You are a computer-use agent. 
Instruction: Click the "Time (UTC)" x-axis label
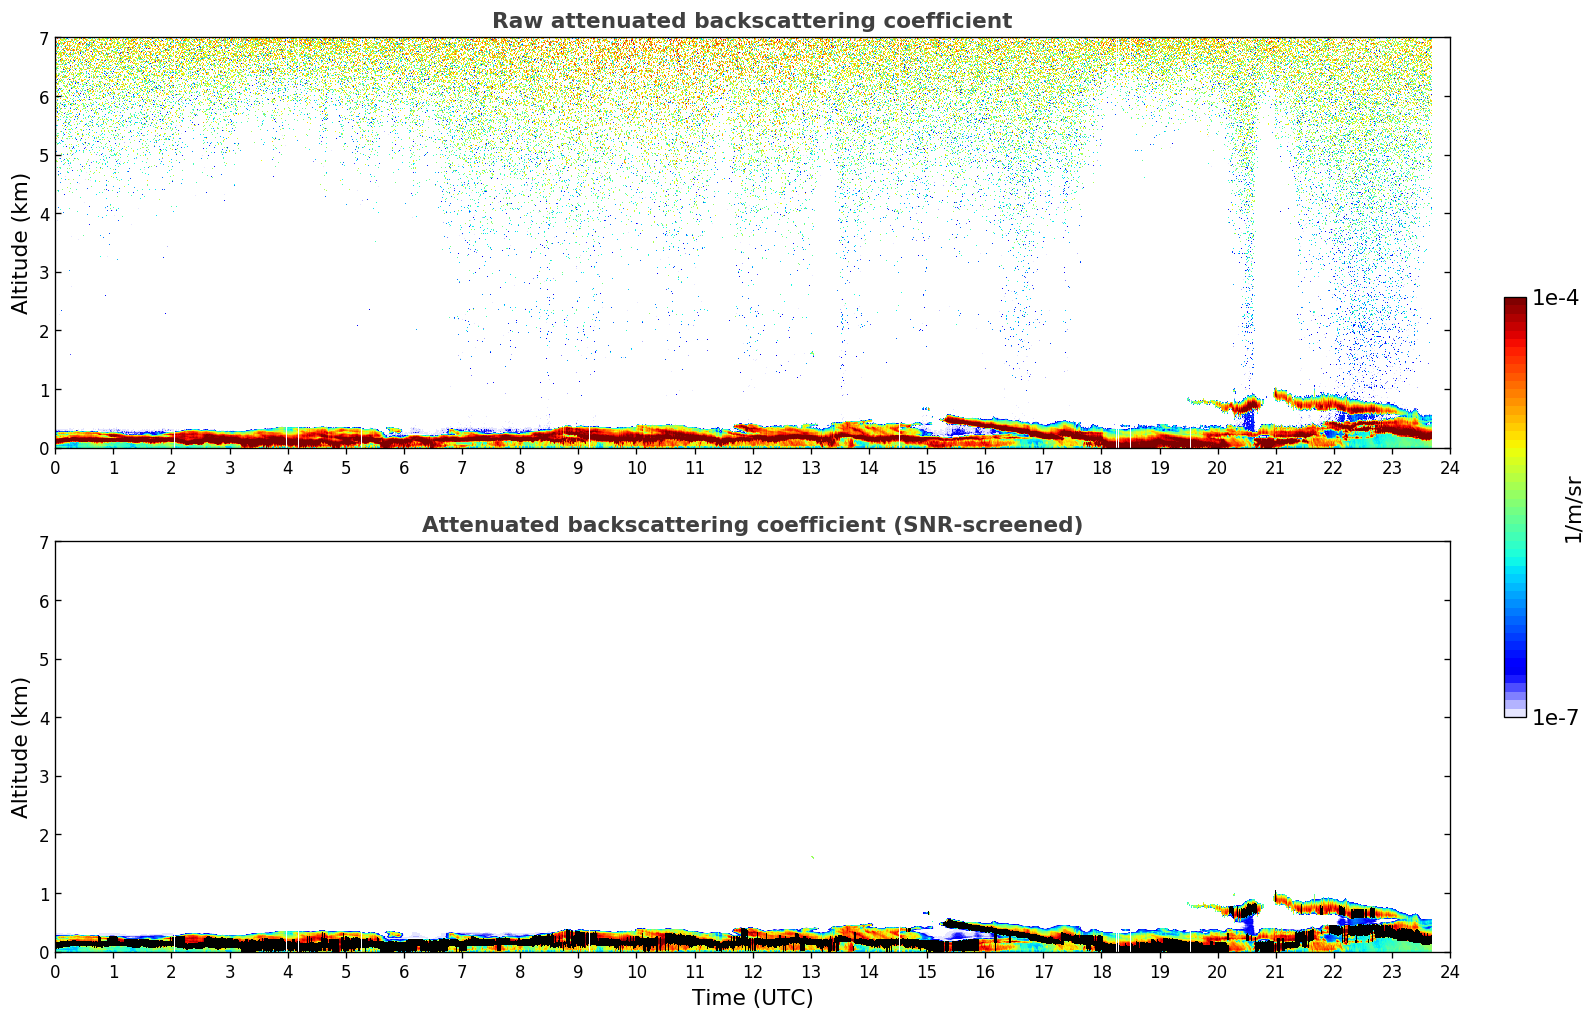click(x=752, y=998)
